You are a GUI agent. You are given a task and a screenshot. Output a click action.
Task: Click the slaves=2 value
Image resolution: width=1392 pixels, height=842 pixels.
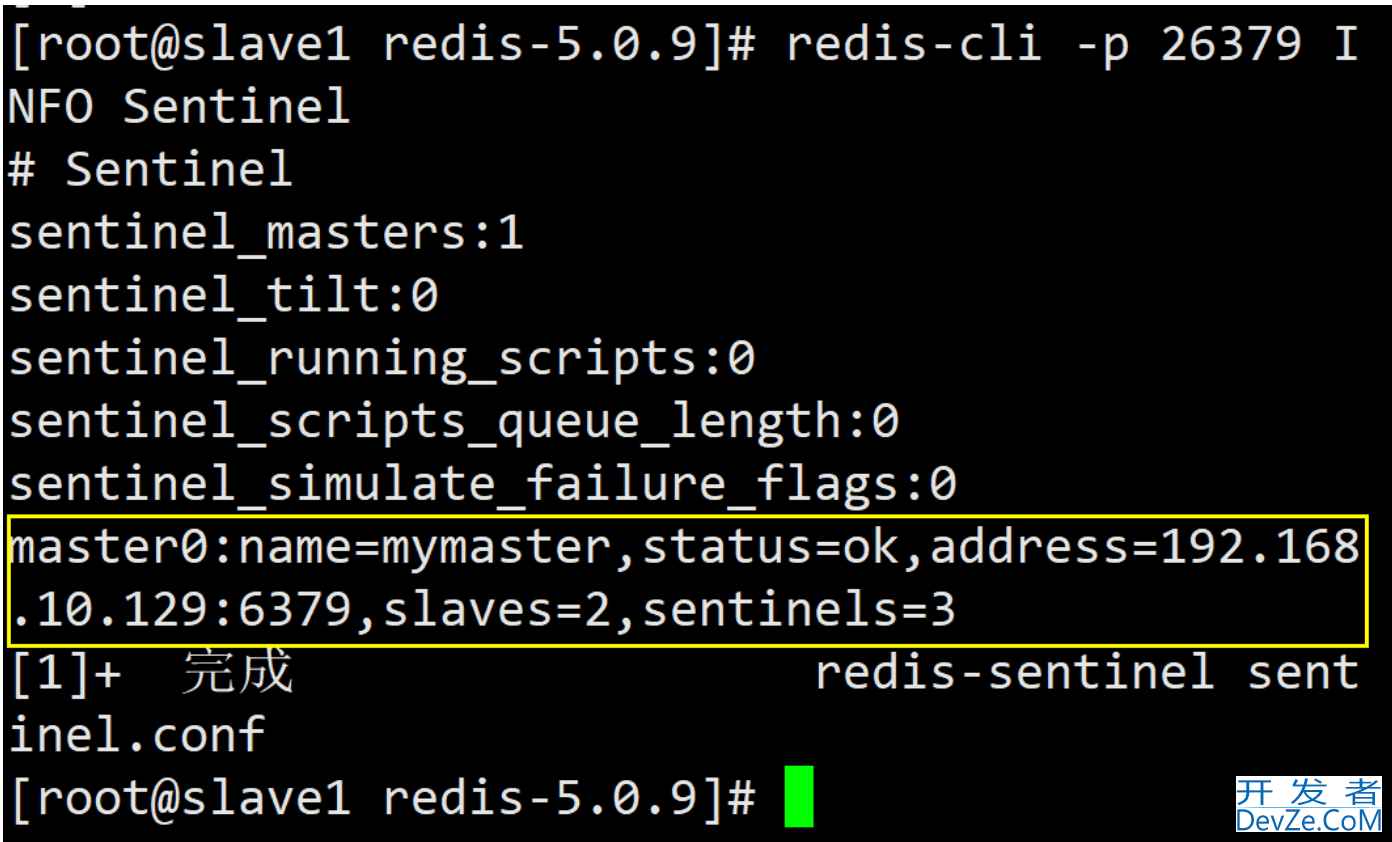point(497,609)
